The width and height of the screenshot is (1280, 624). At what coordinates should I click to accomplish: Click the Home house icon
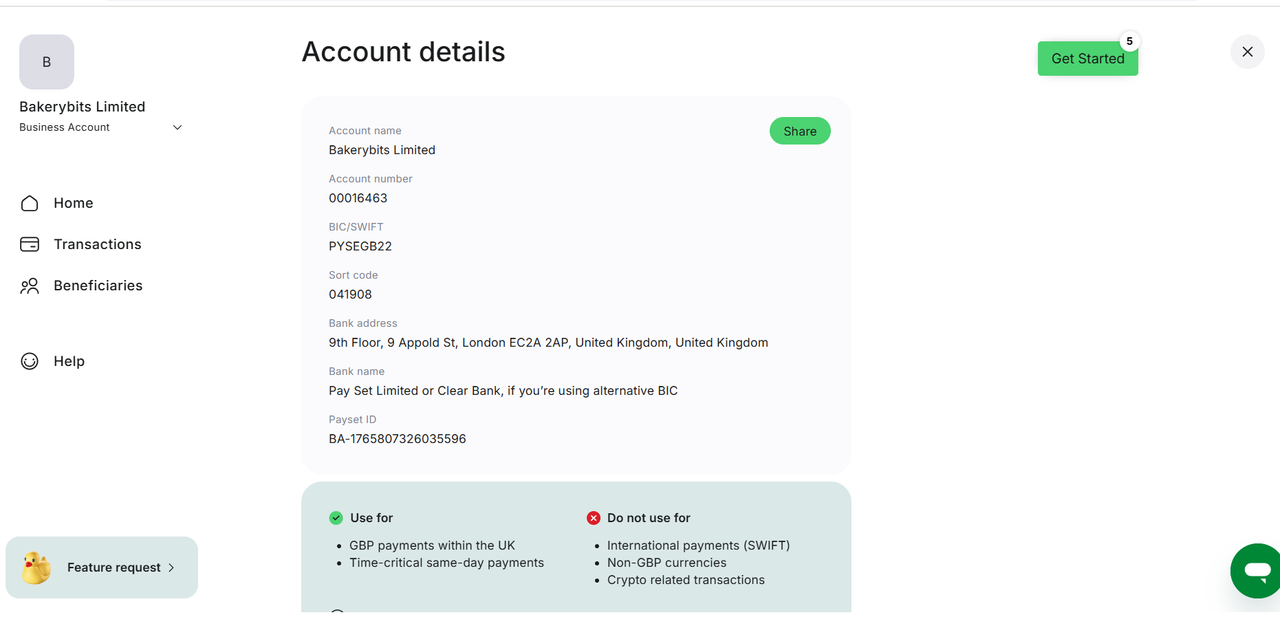tap(30, 203)
